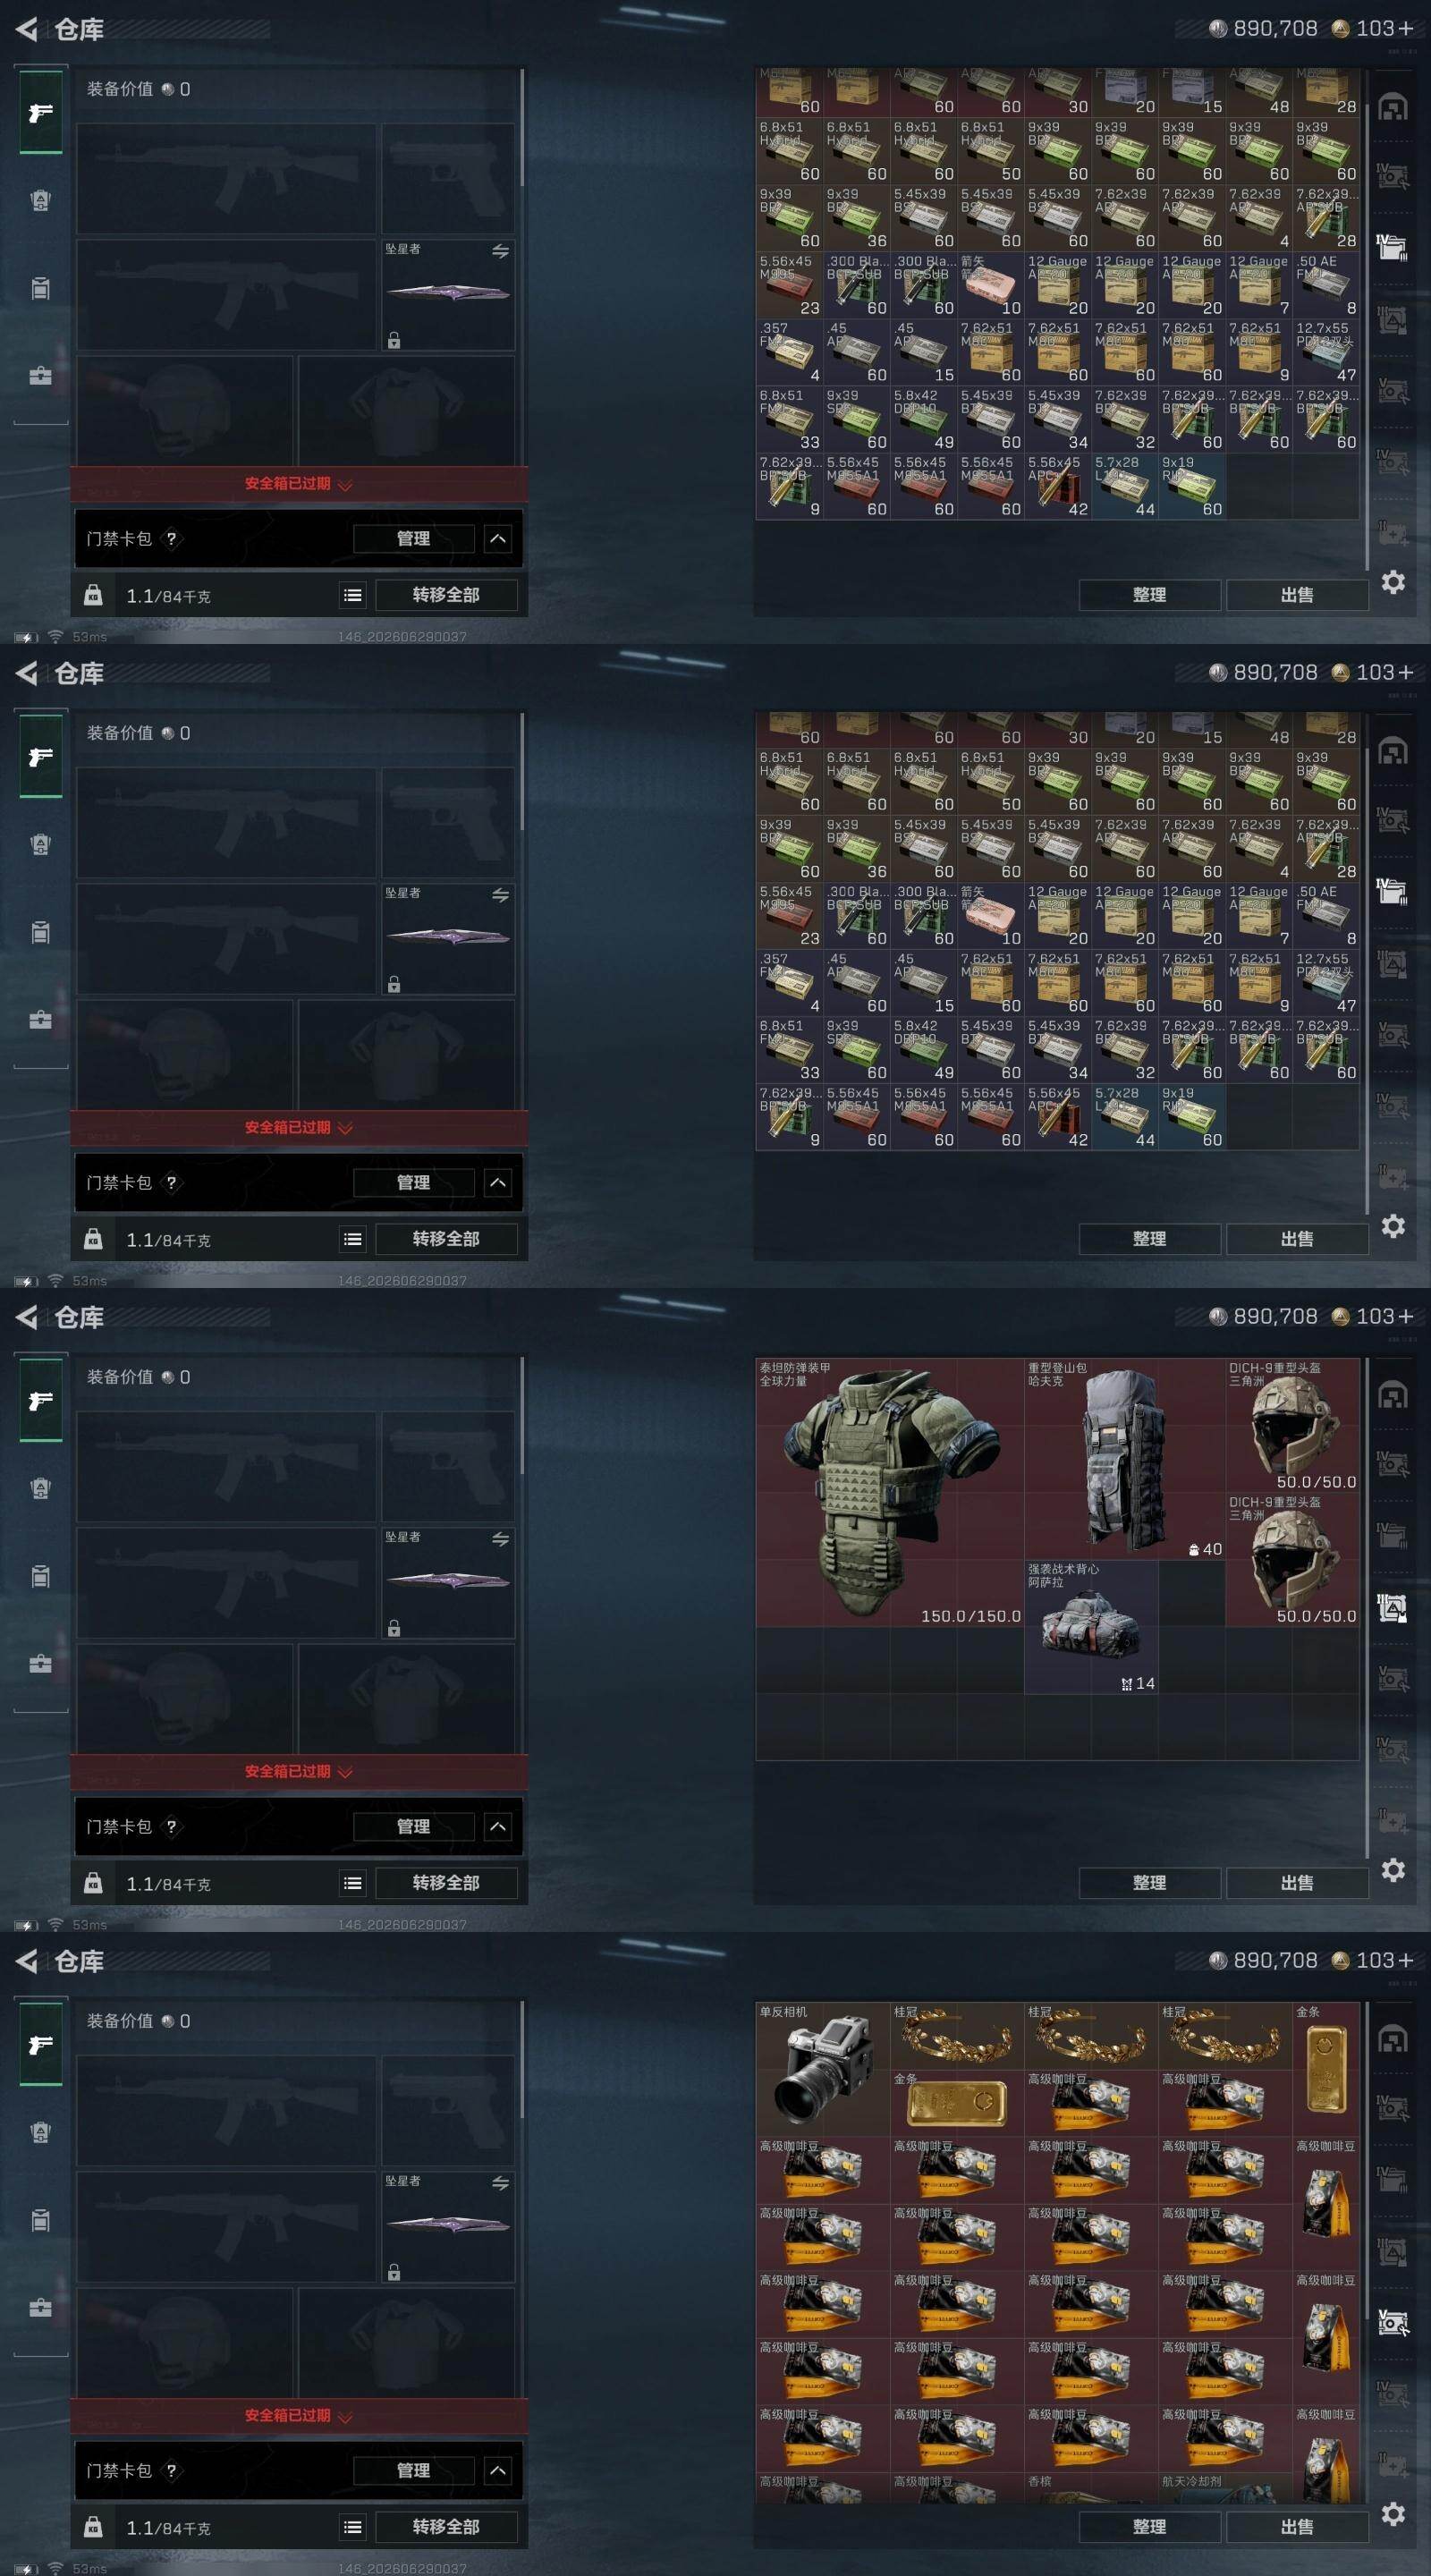Viewport: 1431px width, 2576px height.
Task: In the armor screenshot, click the plus icon after 103
Action: pyautogui.click(x=1405, y=1317)
